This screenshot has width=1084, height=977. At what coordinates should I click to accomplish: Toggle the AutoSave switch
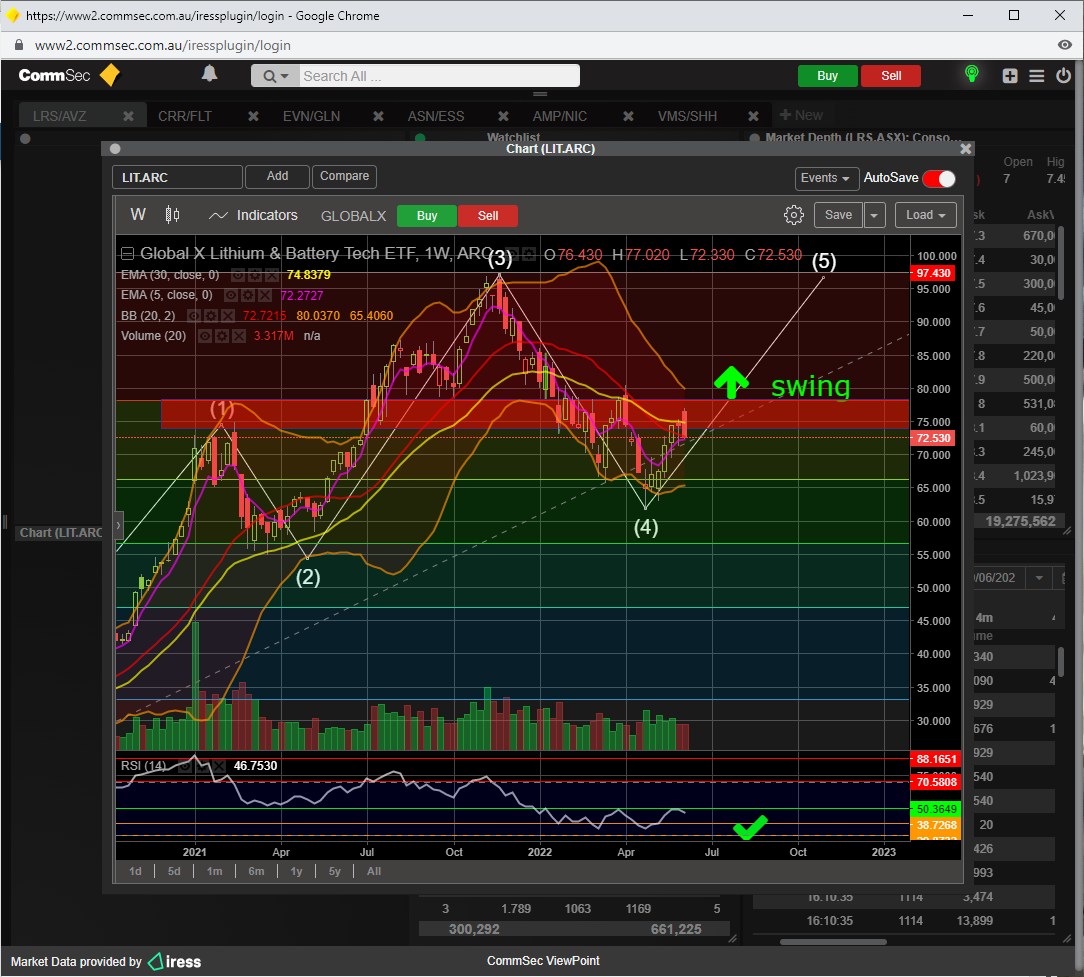938,178
